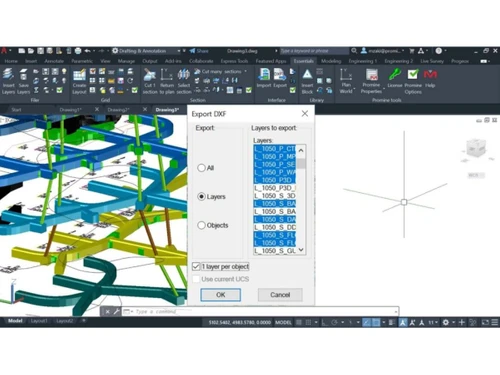Expand the Cut many sections dropdown
This screenshot has width=500, height=375.
246,71
